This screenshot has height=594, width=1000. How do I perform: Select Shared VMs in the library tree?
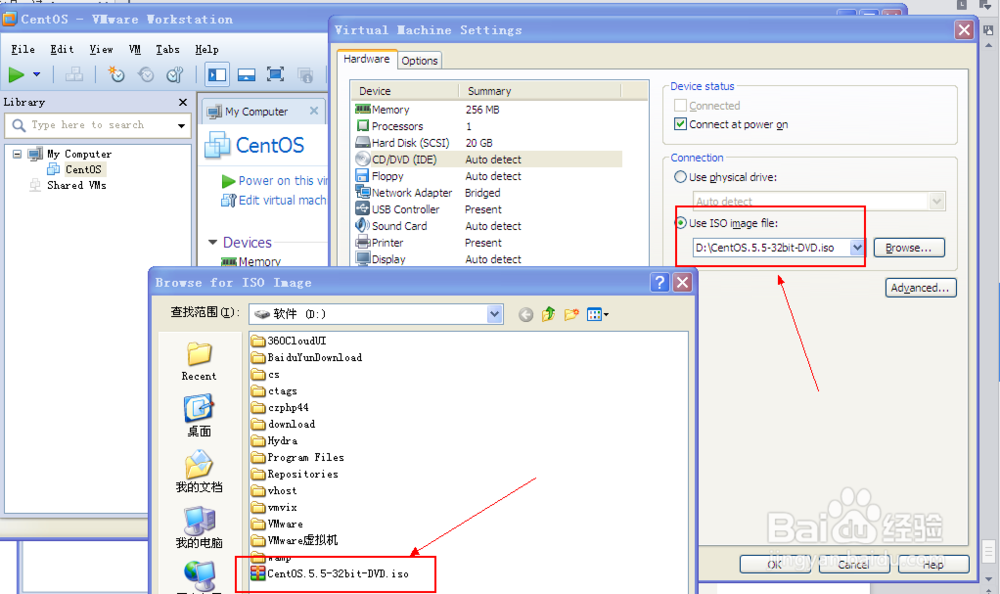(x=76, y=185)
